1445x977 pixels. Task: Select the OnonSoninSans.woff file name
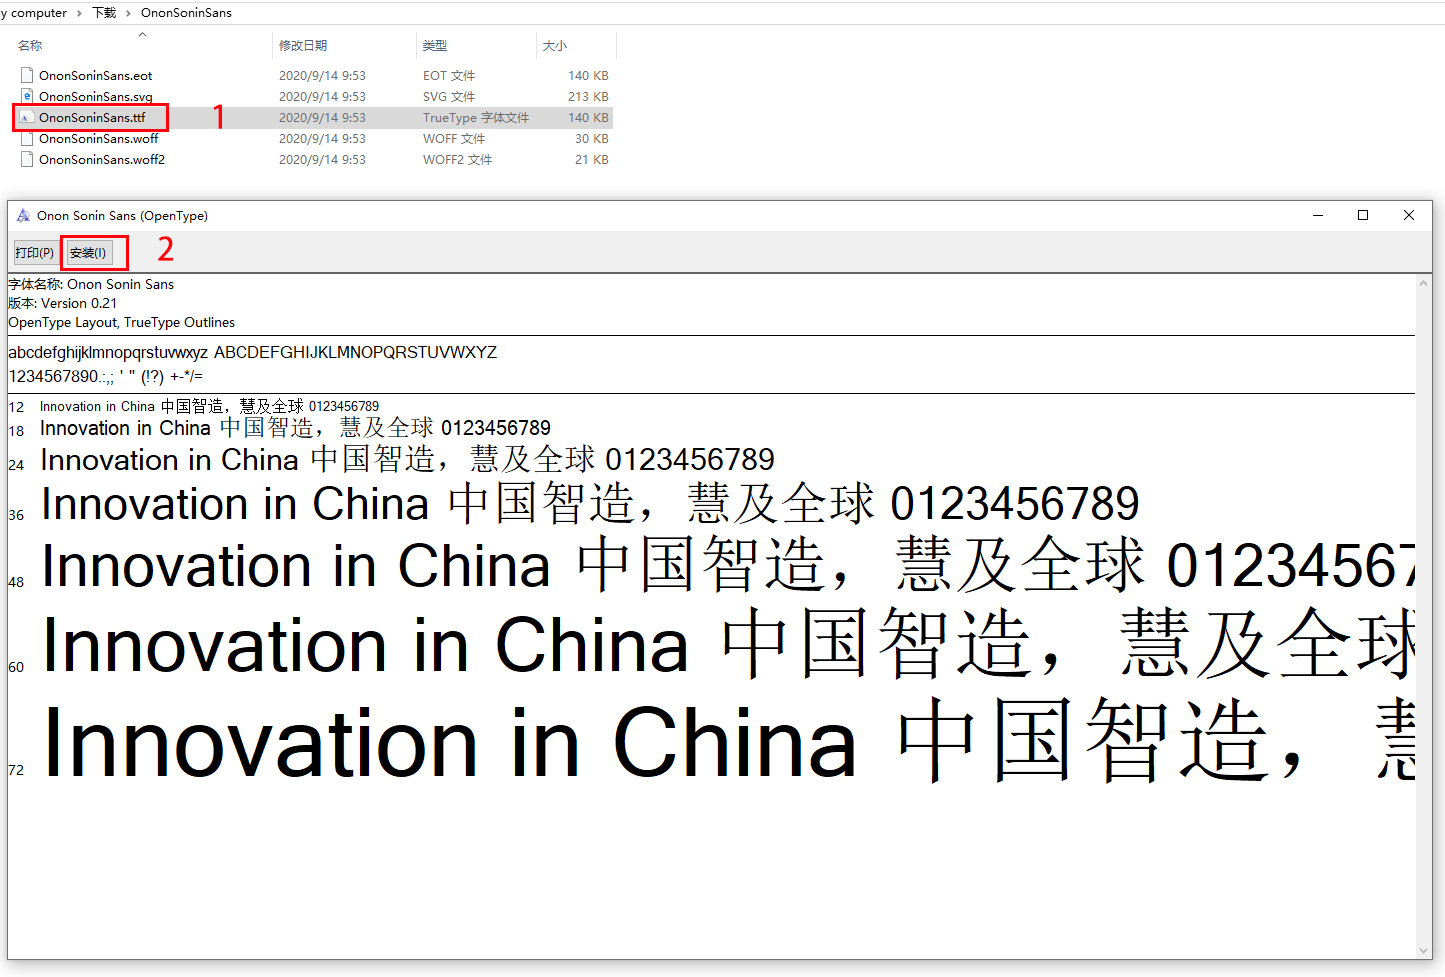[99, 138]
